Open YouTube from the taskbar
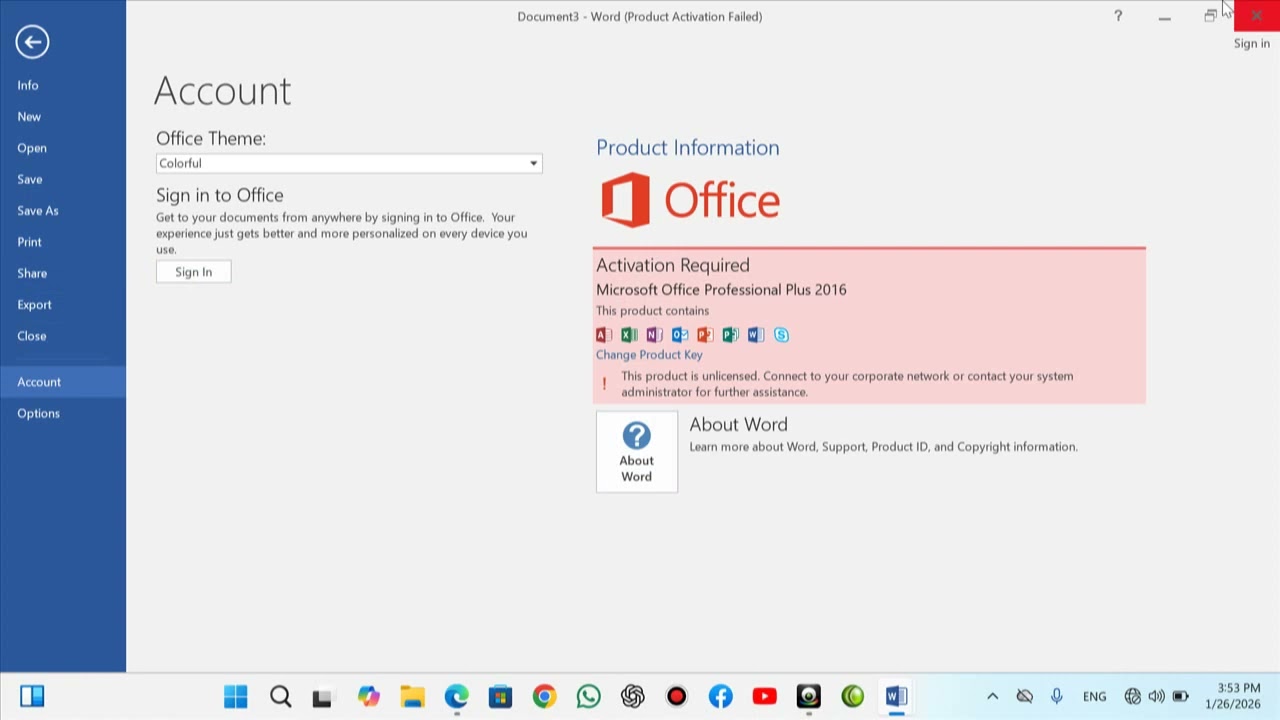Viewport: 1280px width, 720px height. point(764,696)
